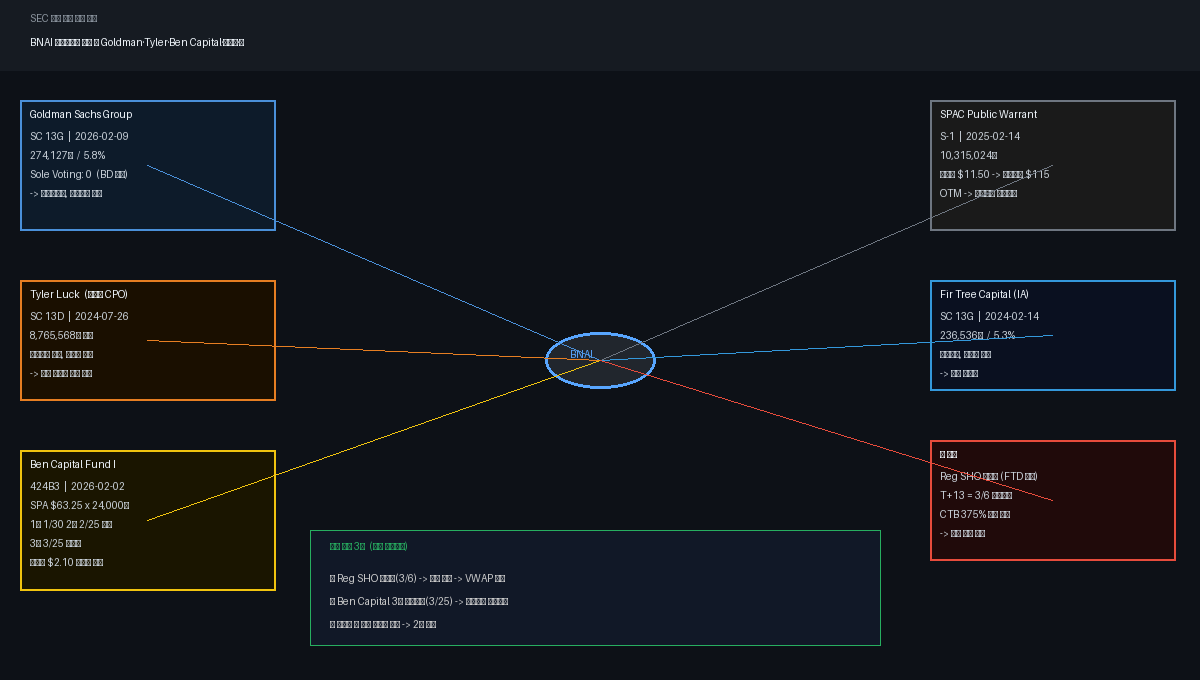Click the 'Fir Tree Capital (IA)' title

[x=984, y=295]
